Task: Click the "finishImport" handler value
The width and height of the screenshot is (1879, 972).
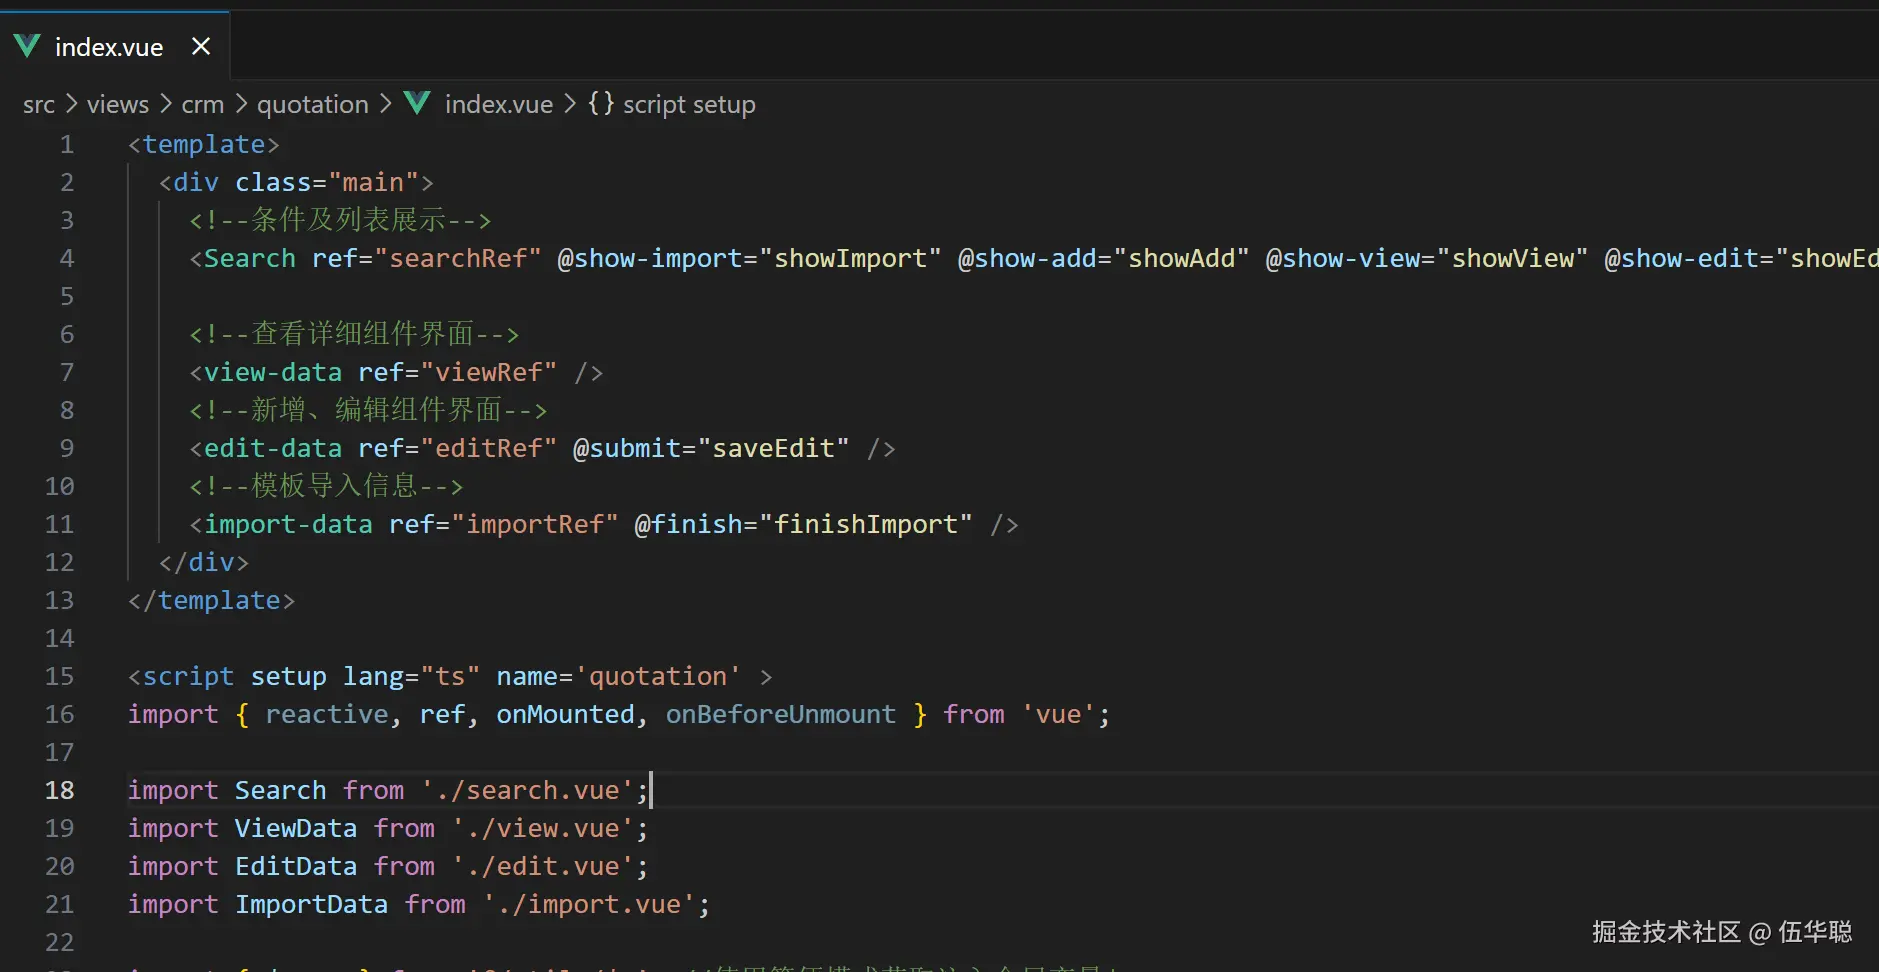Action: tap(866, 525)
